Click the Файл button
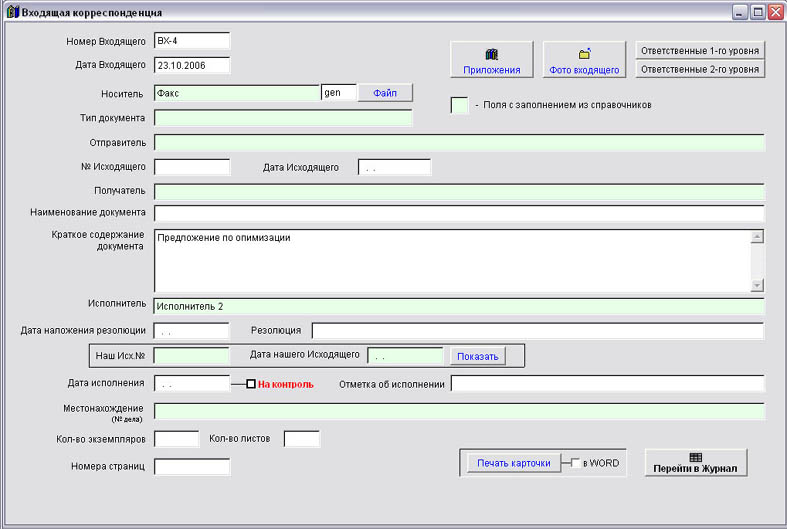Screen dimensions: 787x529 tap(385, 93)
